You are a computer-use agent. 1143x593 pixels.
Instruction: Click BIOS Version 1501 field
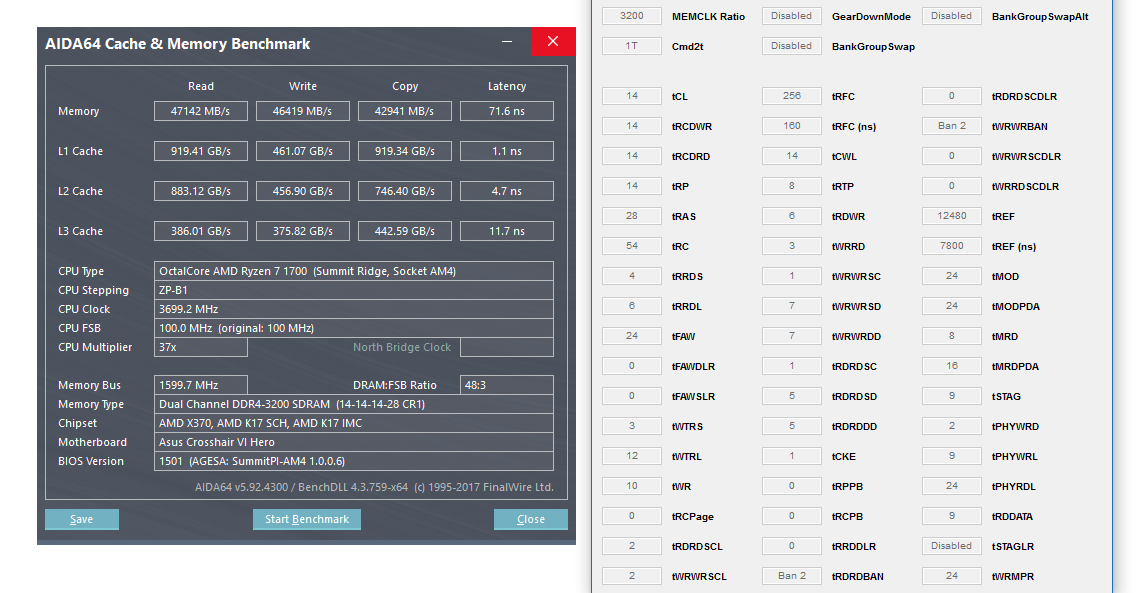pyautogui.click(x=354, y=461)
